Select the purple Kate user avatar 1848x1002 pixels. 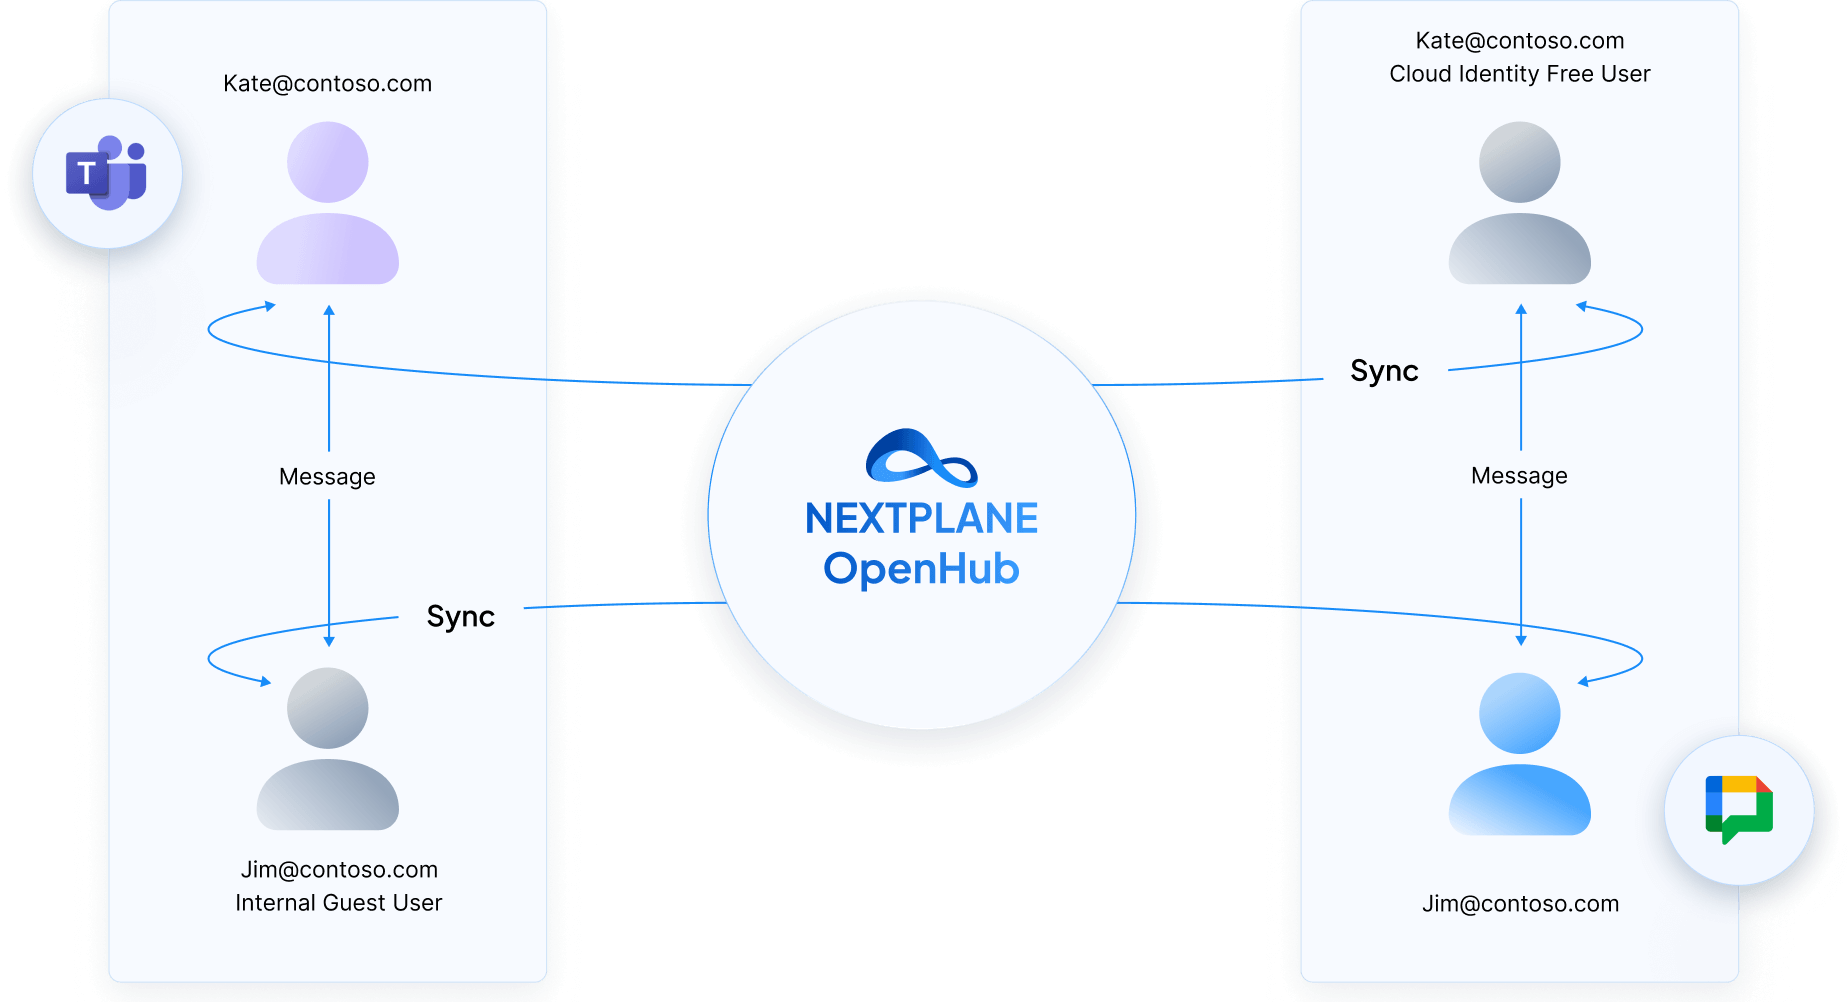(x=328, y=203)
